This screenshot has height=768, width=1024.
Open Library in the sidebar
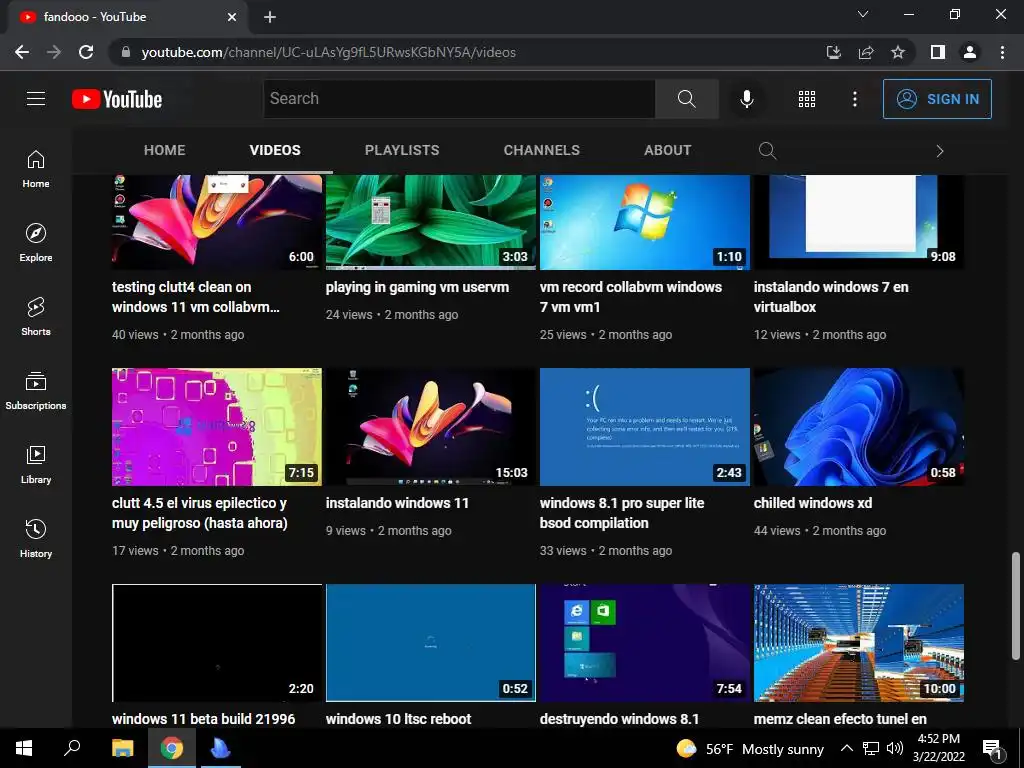[x=36, y=464]
